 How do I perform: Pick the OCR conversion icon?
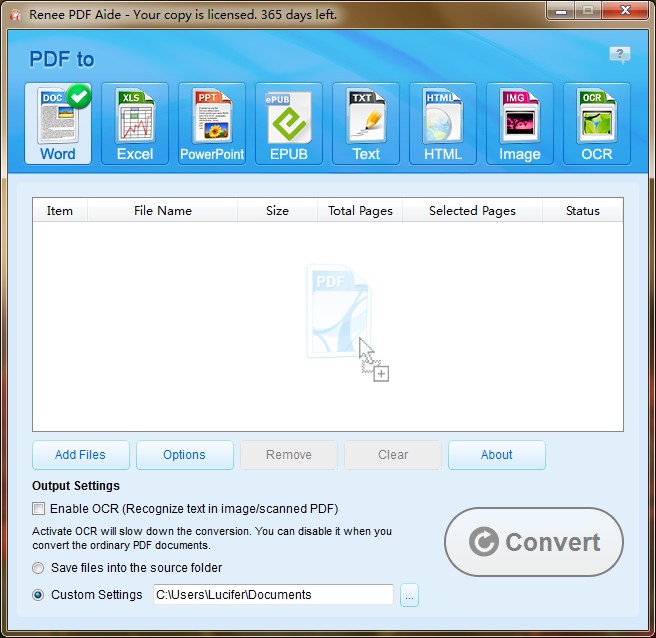click(x=597, y=123)
